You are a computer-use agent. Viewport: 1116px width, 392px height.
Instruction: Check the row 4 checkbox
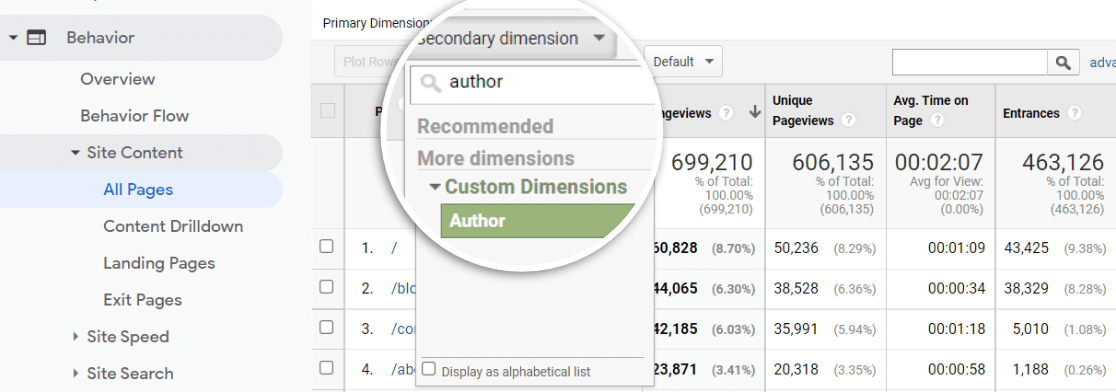click(327, 368)
